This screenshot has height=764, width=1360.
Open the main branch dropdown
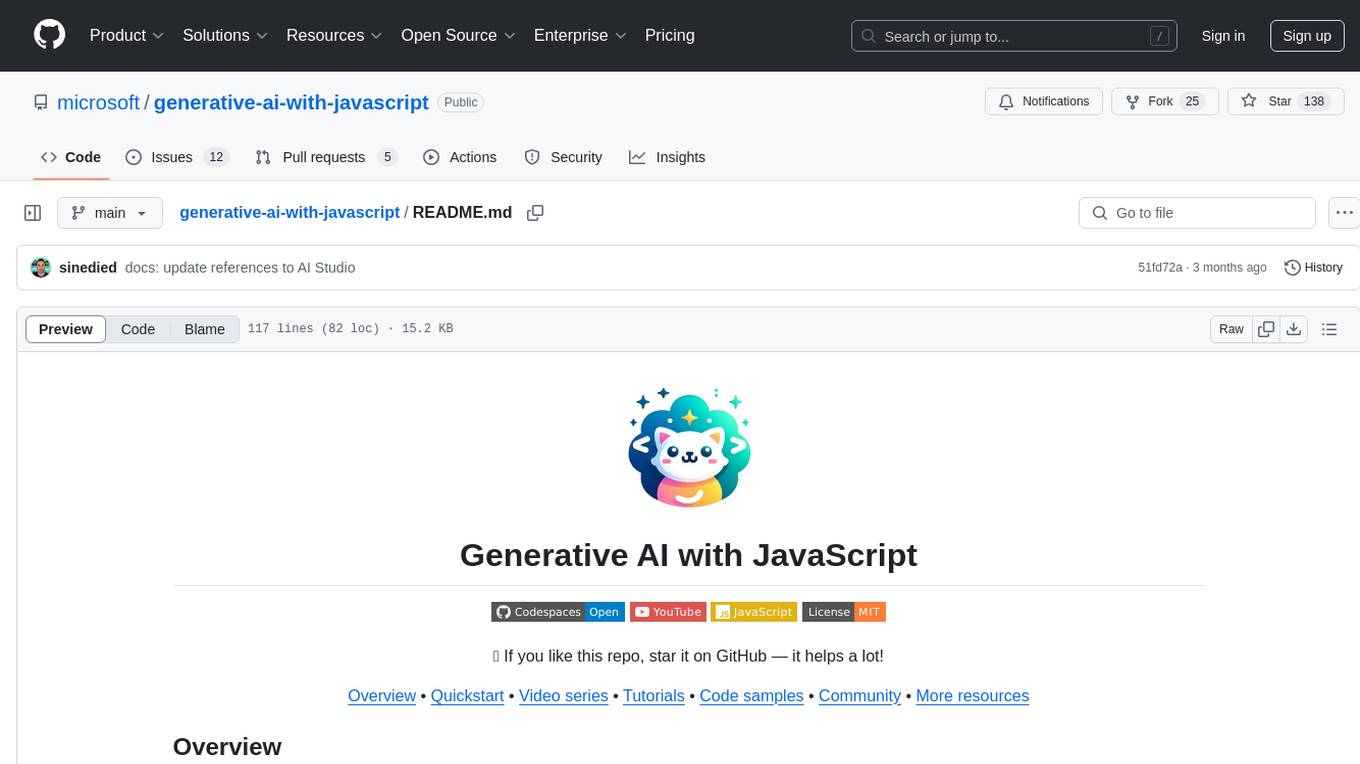(x=110, y=213)
